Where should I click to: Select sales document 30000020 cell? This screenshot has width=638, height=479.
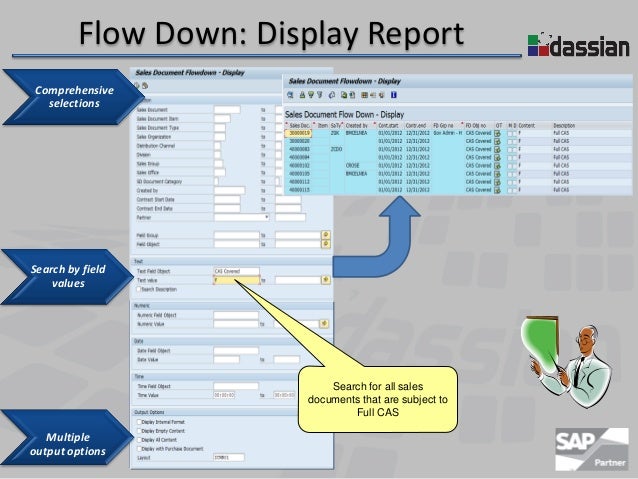(x=299, y=141)
